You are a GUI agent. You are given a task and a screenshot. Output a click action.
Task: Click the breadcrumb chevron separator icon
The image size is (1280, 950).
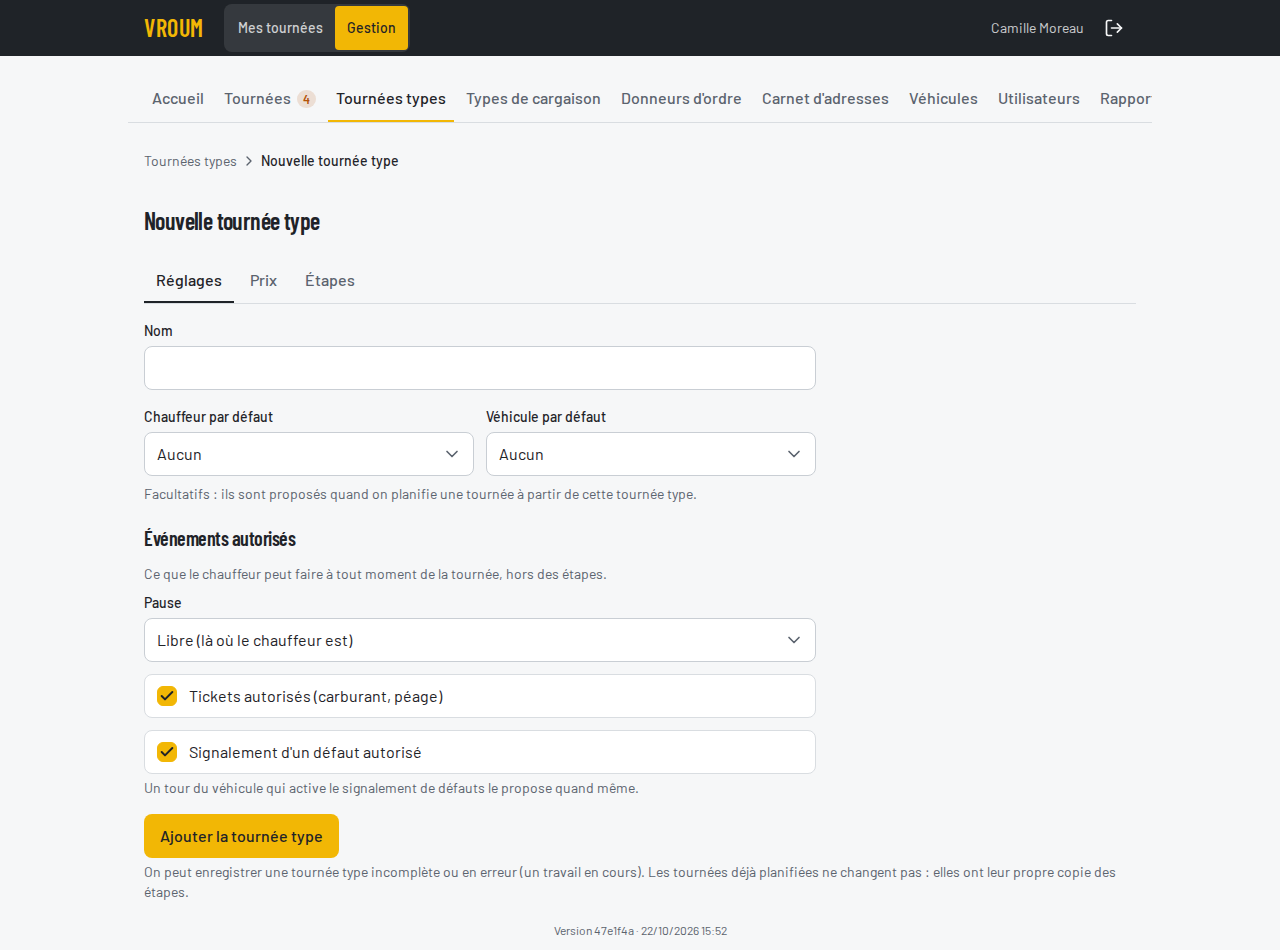pos(249,161)
